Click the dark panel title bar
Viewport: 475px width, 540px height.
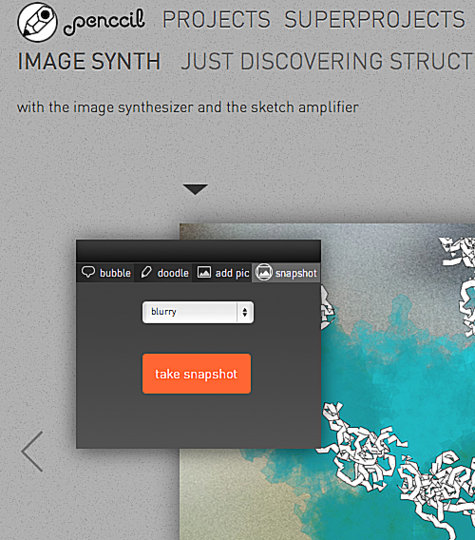[x=198, y=251]
